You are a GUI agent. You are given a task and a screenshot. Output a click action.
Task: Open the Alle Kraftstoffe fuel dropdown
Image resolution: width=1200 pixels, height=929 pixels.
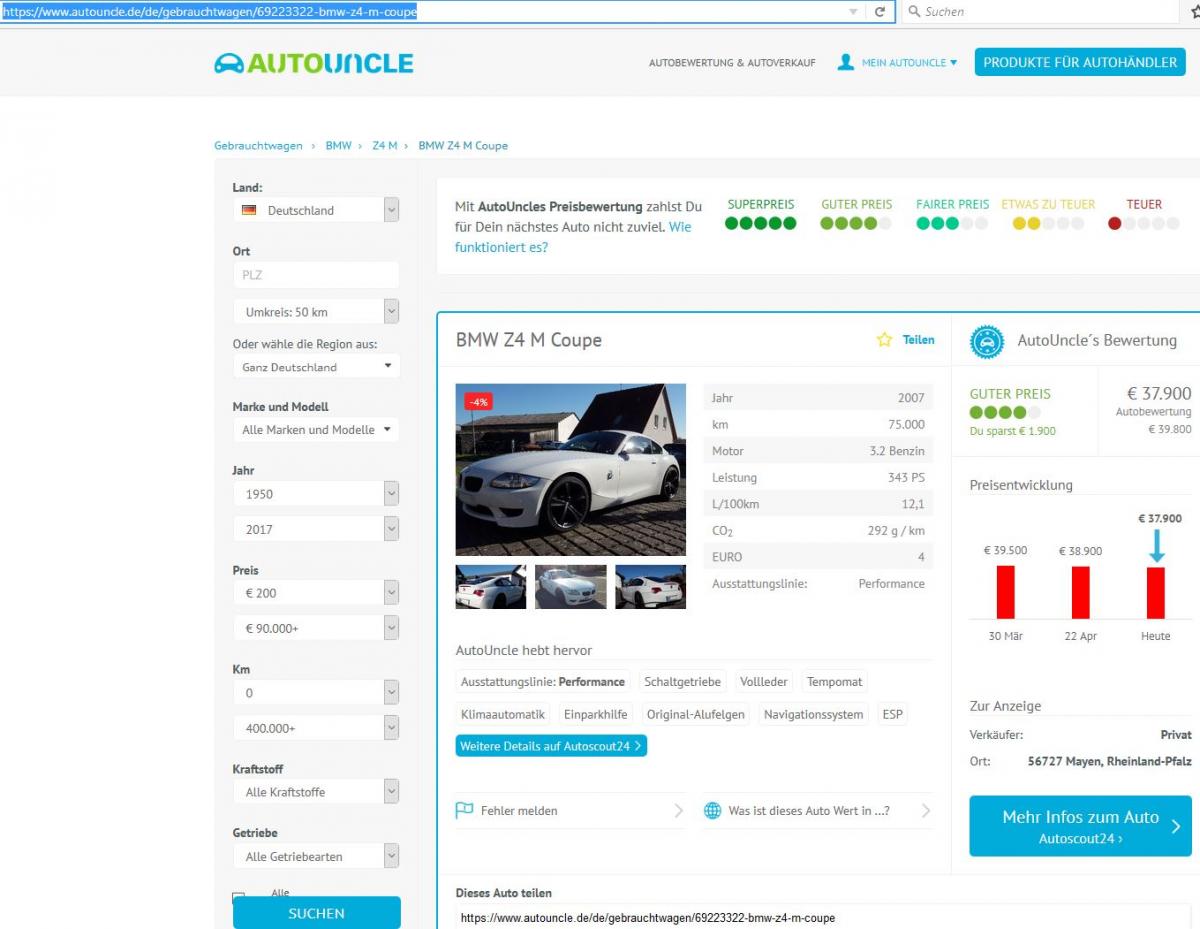tap(316, 792)
